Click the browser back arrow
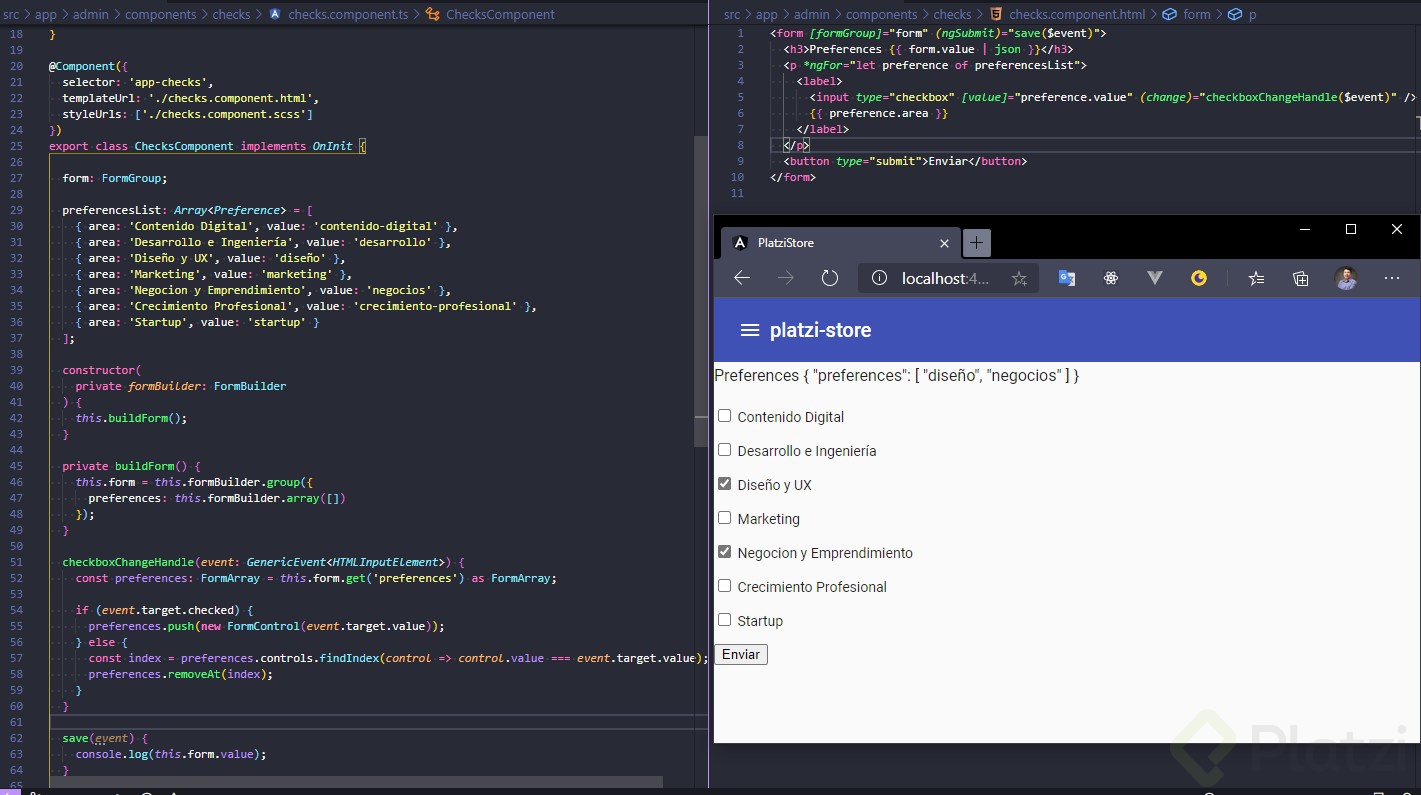 742,278
